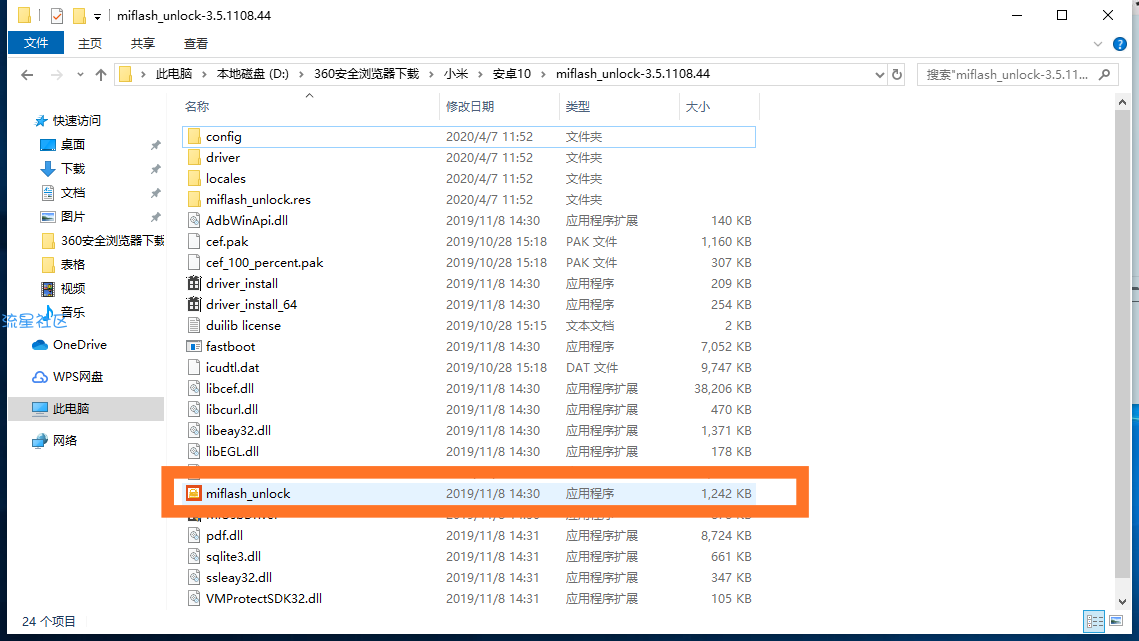
Task: Expand breadcrumb arrow after 小米
Action: [481, 74]
